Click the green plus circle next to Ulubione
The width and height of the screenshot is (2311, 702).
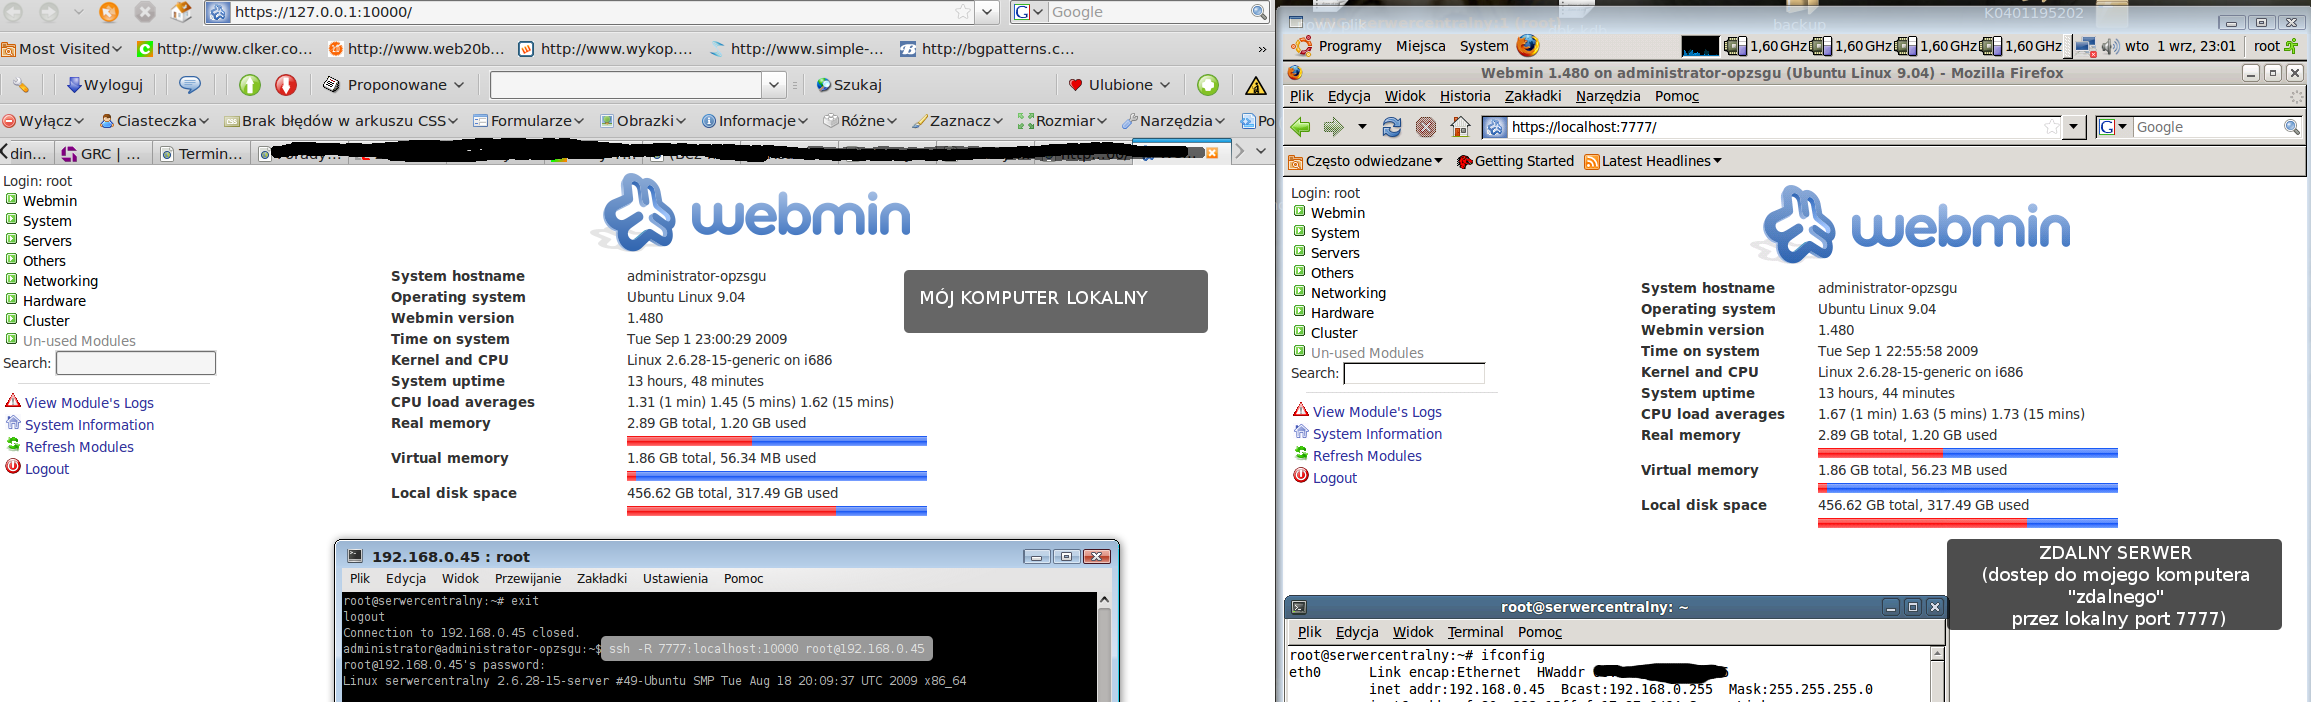[1208, 85]
